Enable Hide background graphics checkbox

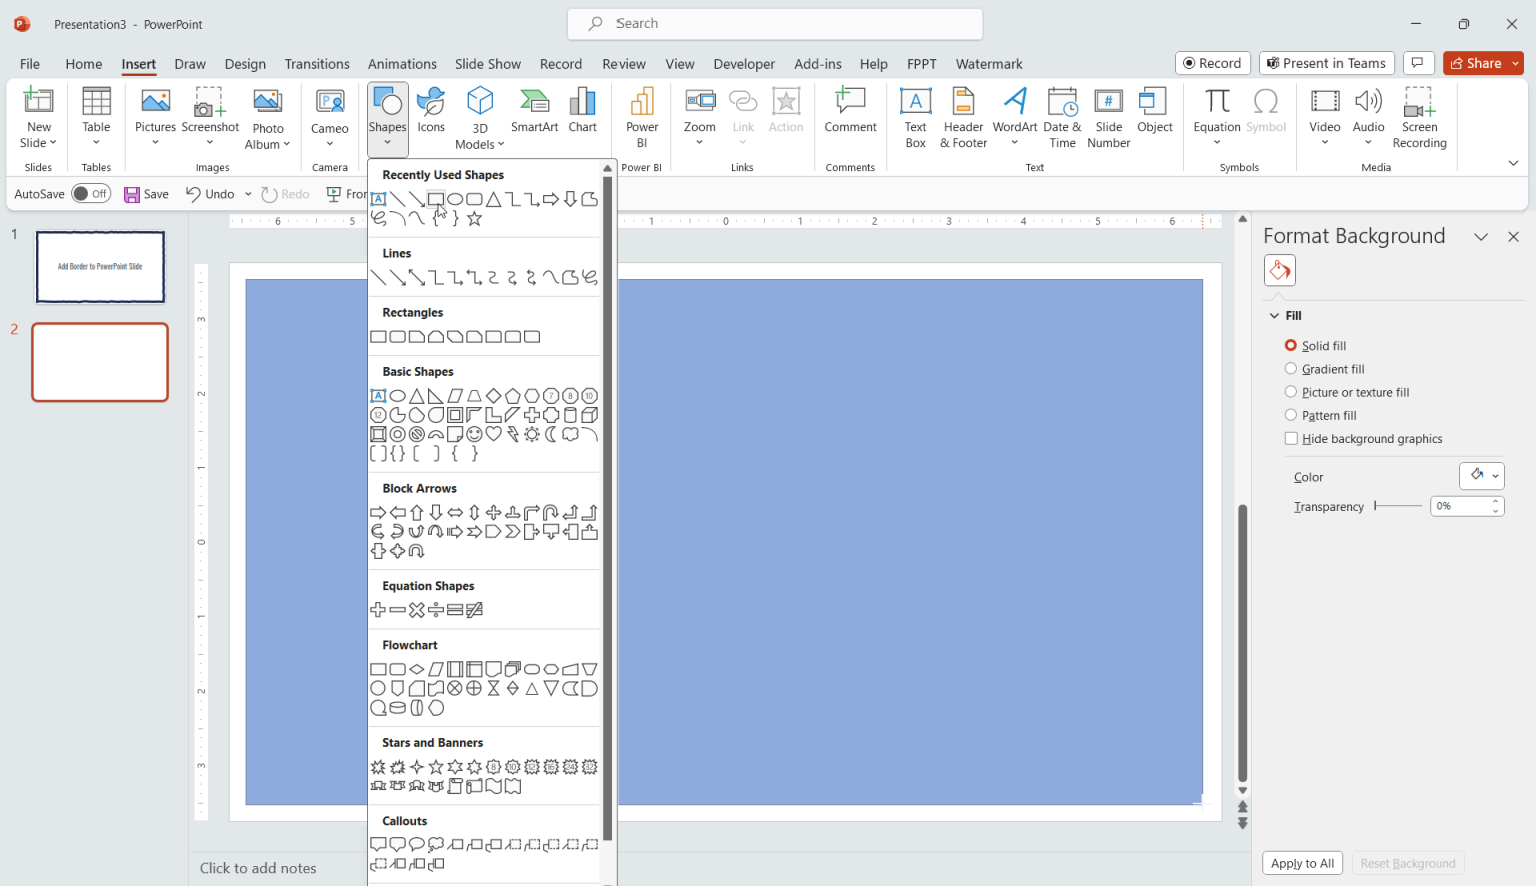click(x=1291, y=439)
